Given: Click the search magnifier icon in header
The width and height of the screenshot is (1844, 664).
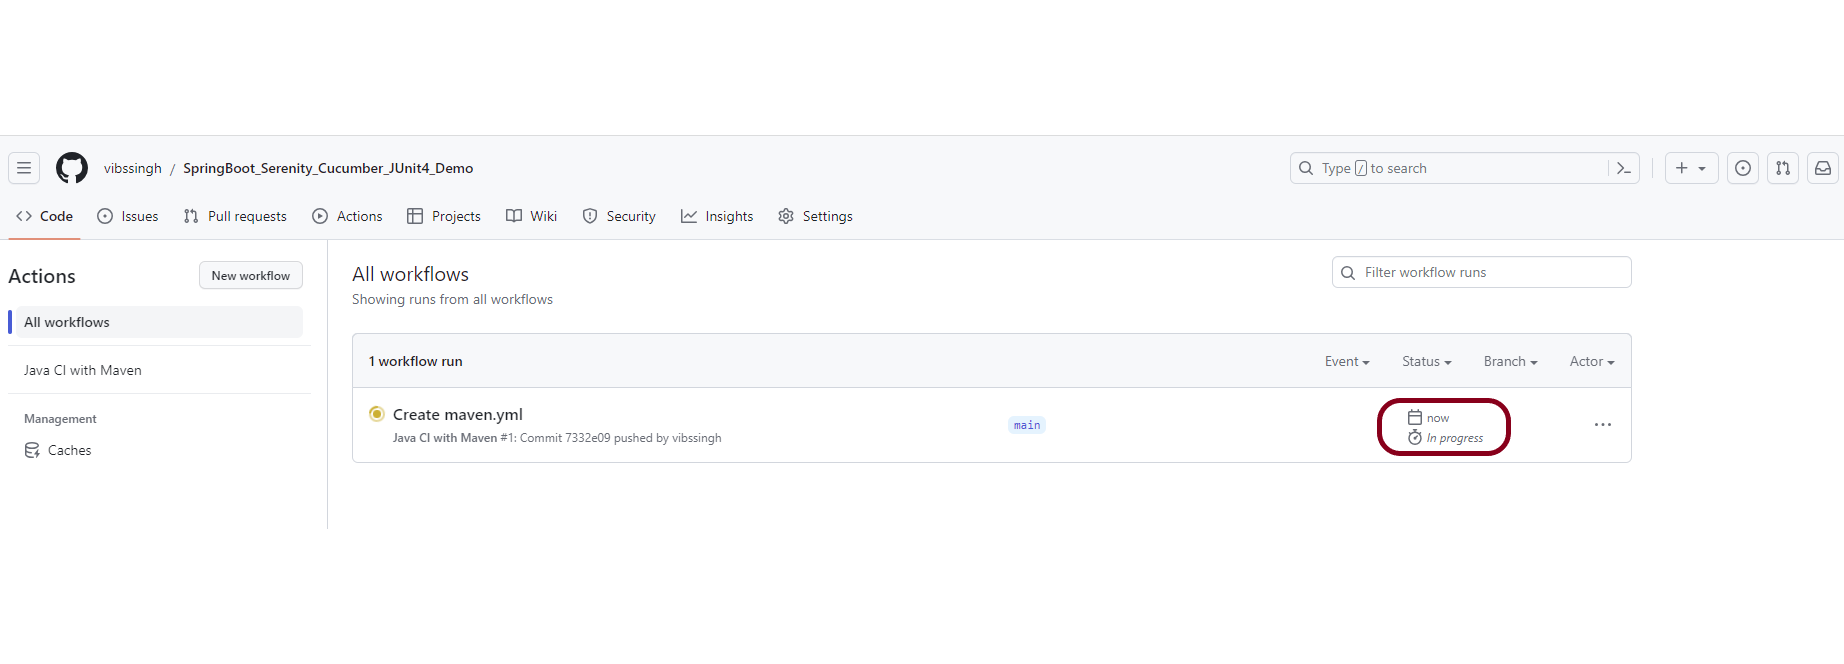Looking at the screenshot, I should [x=1306, y=168].
